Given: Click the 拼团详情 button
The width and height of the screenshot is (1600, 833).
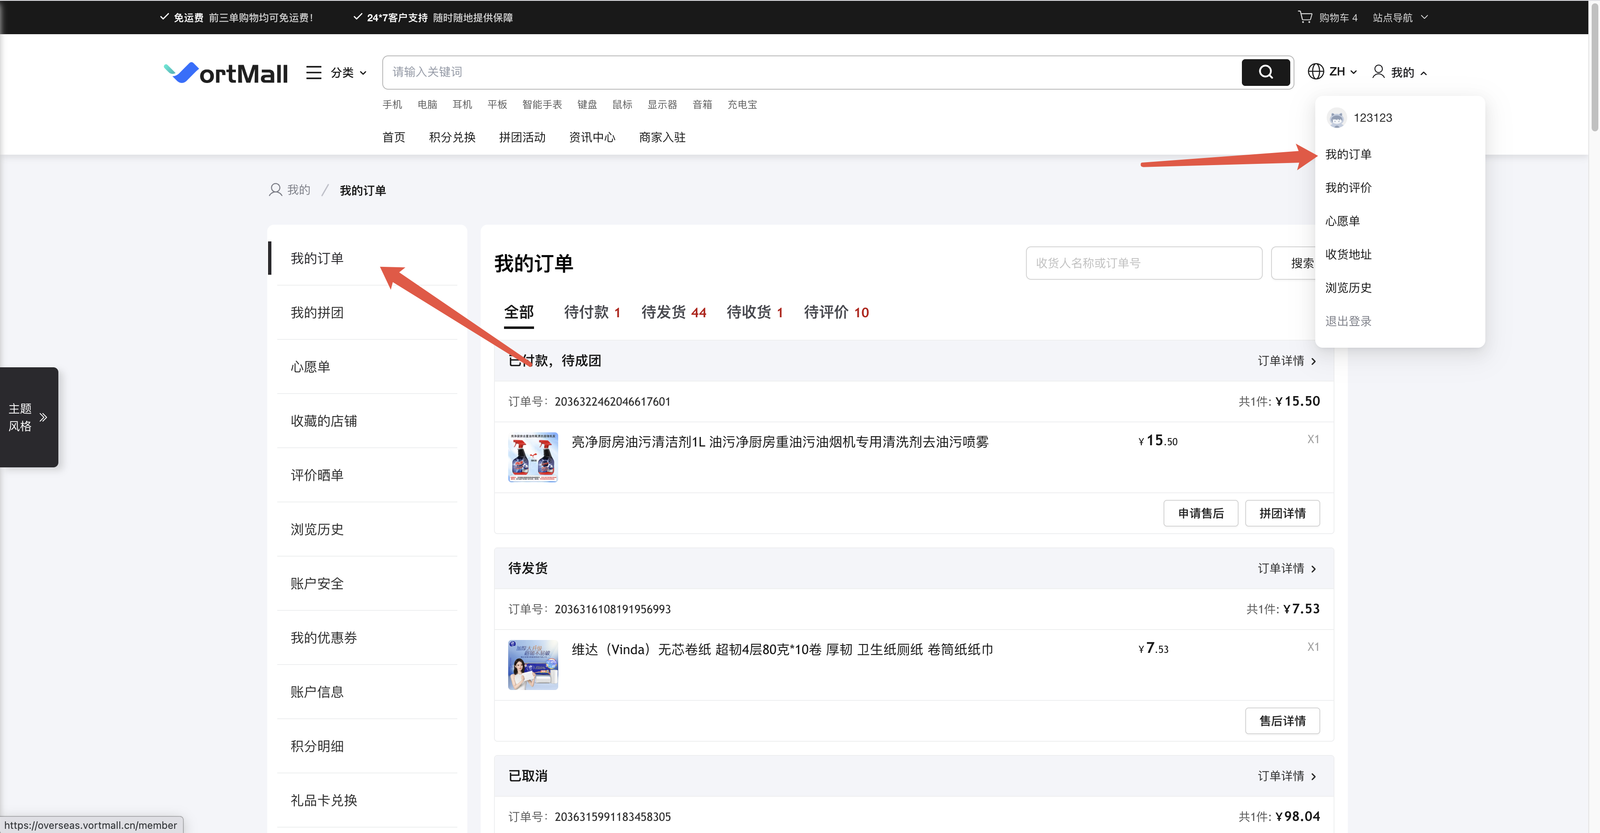Looking at the screenshot, I should [1282, 513].
